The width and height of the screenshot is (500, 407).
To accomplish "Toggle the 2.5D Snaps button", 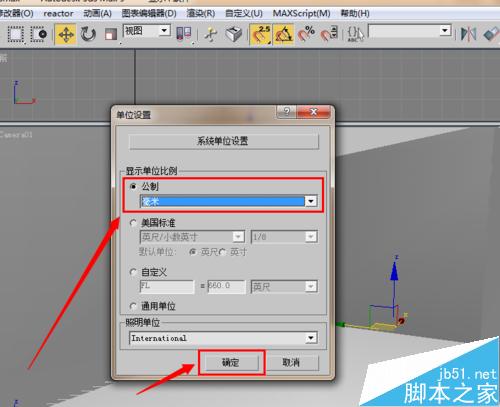I will 261,34.
